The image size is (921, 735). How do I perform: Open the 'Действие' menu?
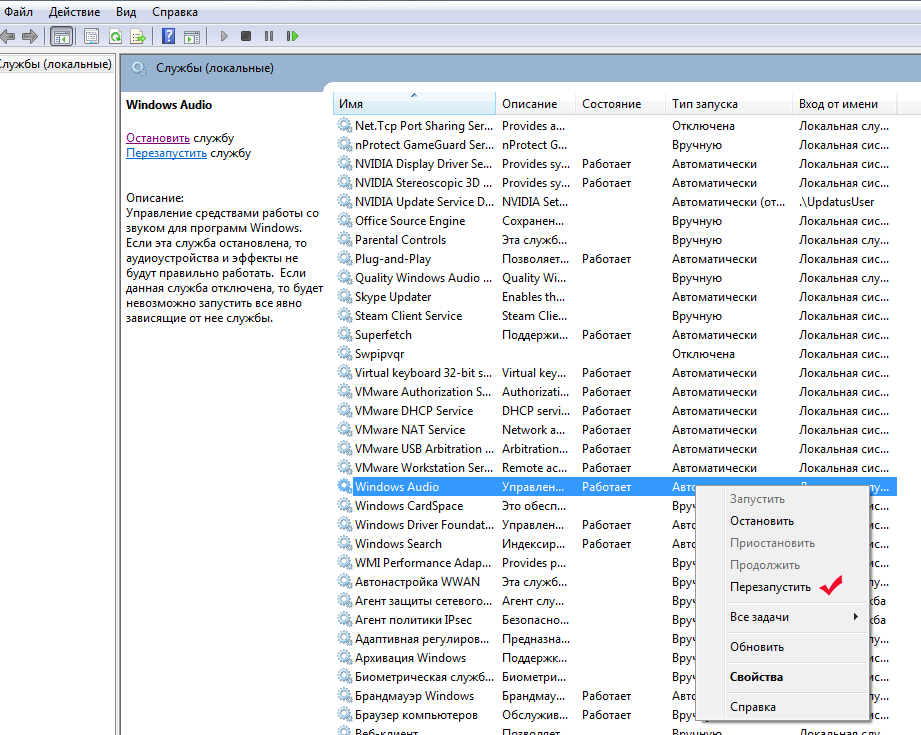[74, 12]
